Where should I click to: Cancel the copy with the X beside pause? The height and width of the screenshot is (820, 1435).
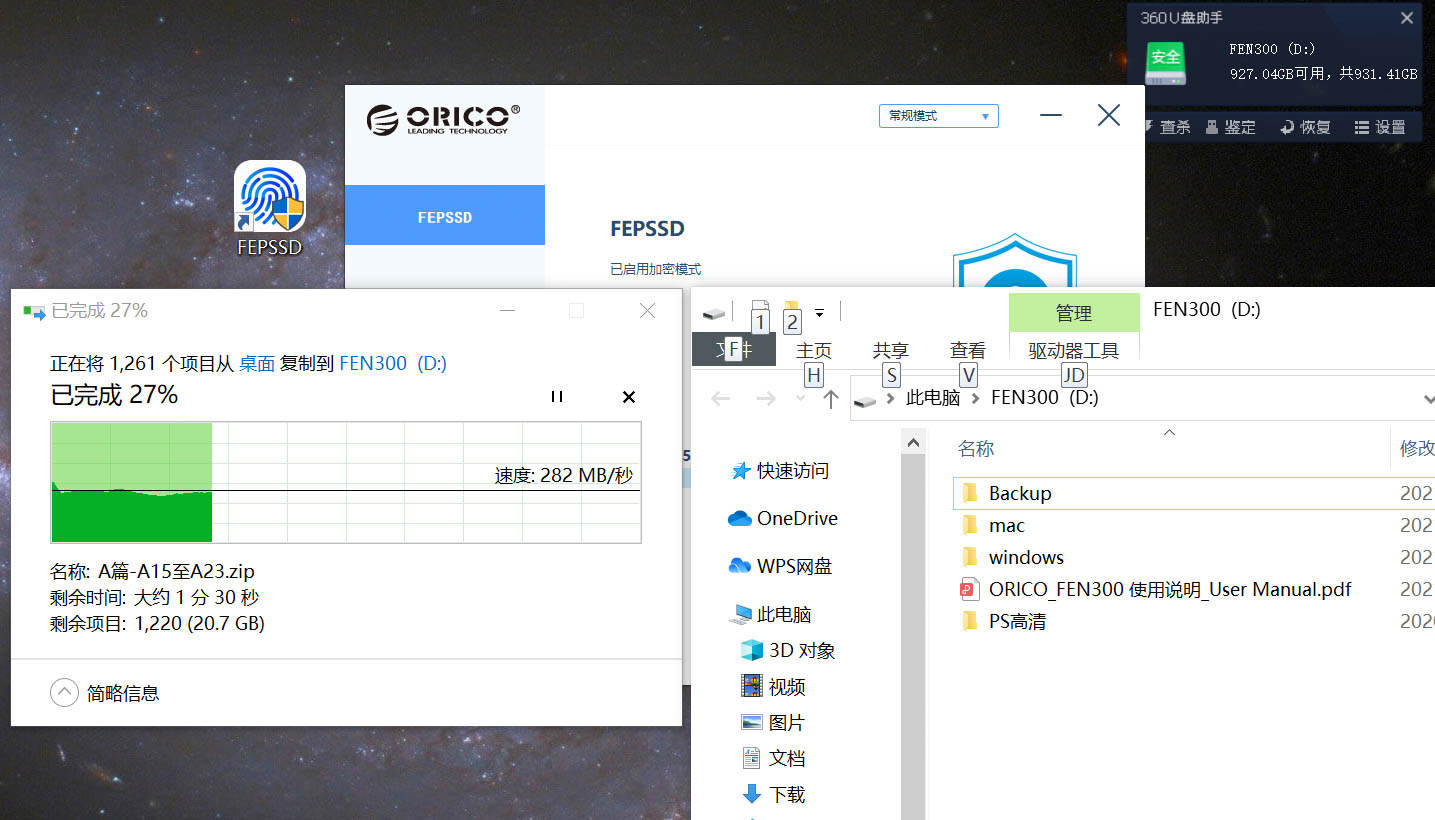[629, 397]
